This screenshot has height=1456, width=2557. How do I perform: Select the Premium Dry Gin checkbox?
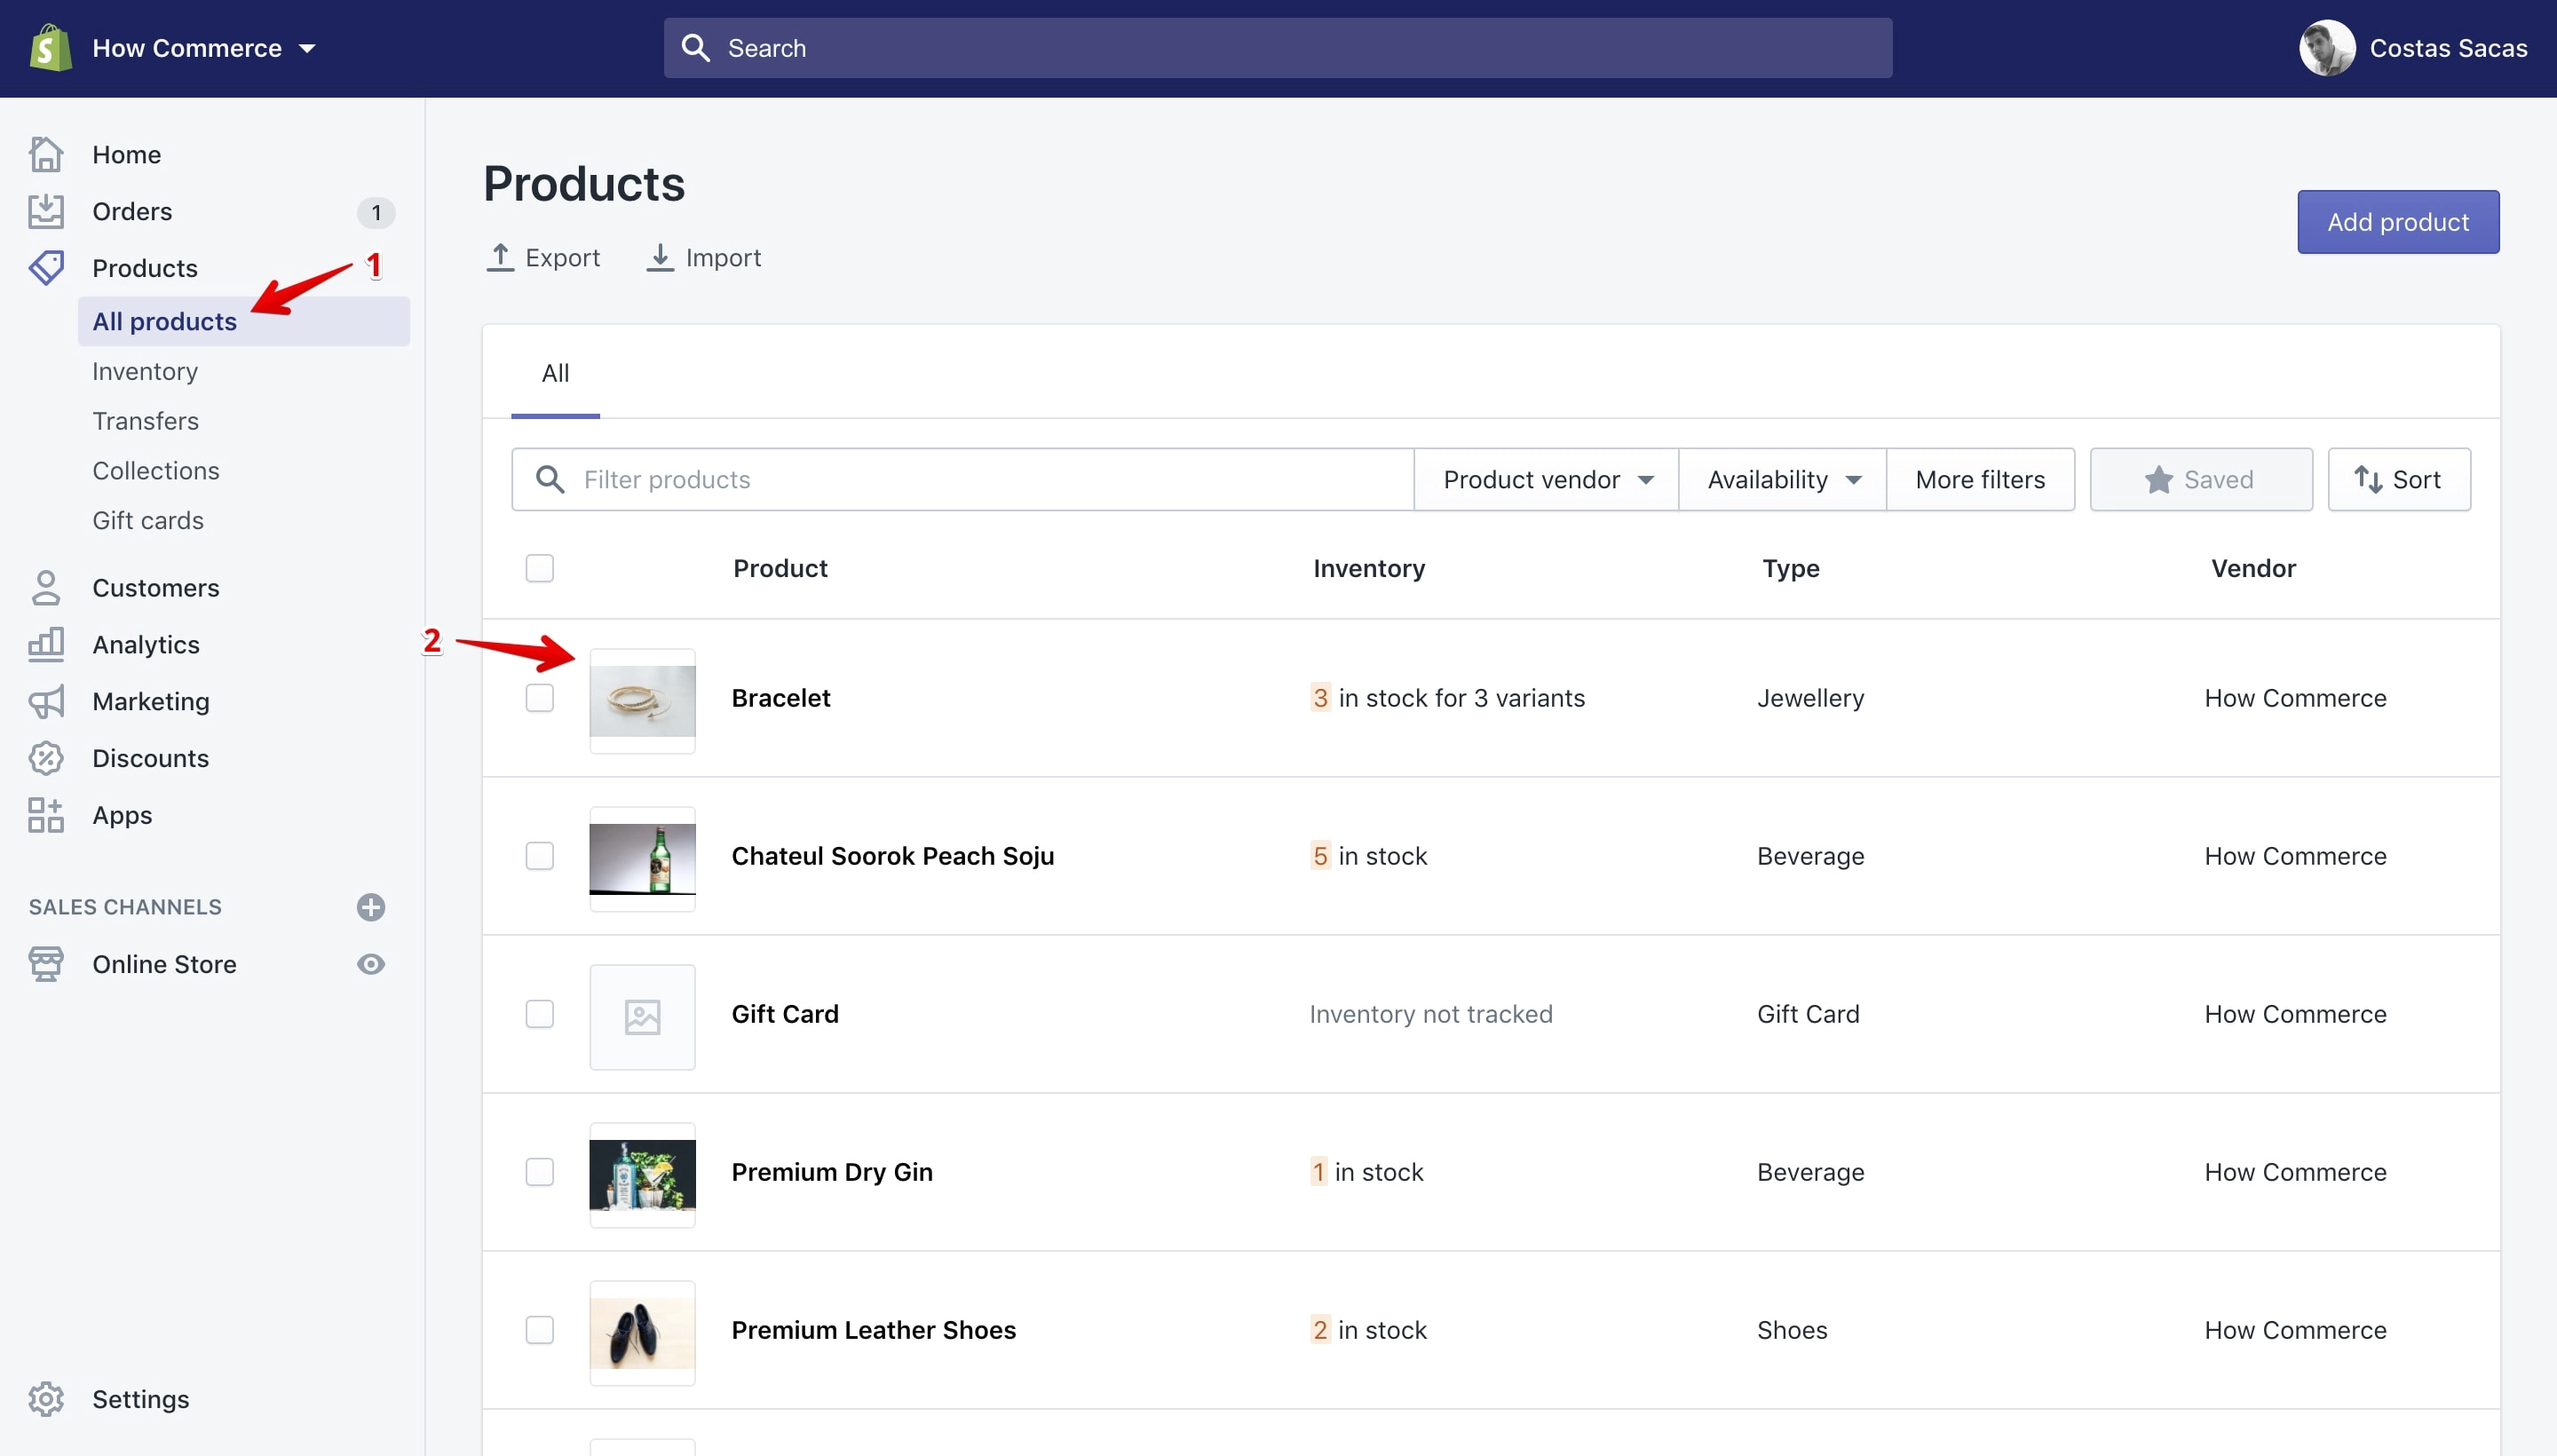pyautogui.click(x=540, y=1172)
